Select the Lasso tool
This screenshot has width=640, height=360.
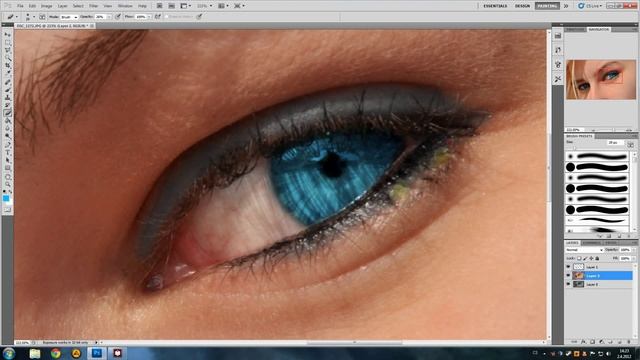[x=7, y=51]
